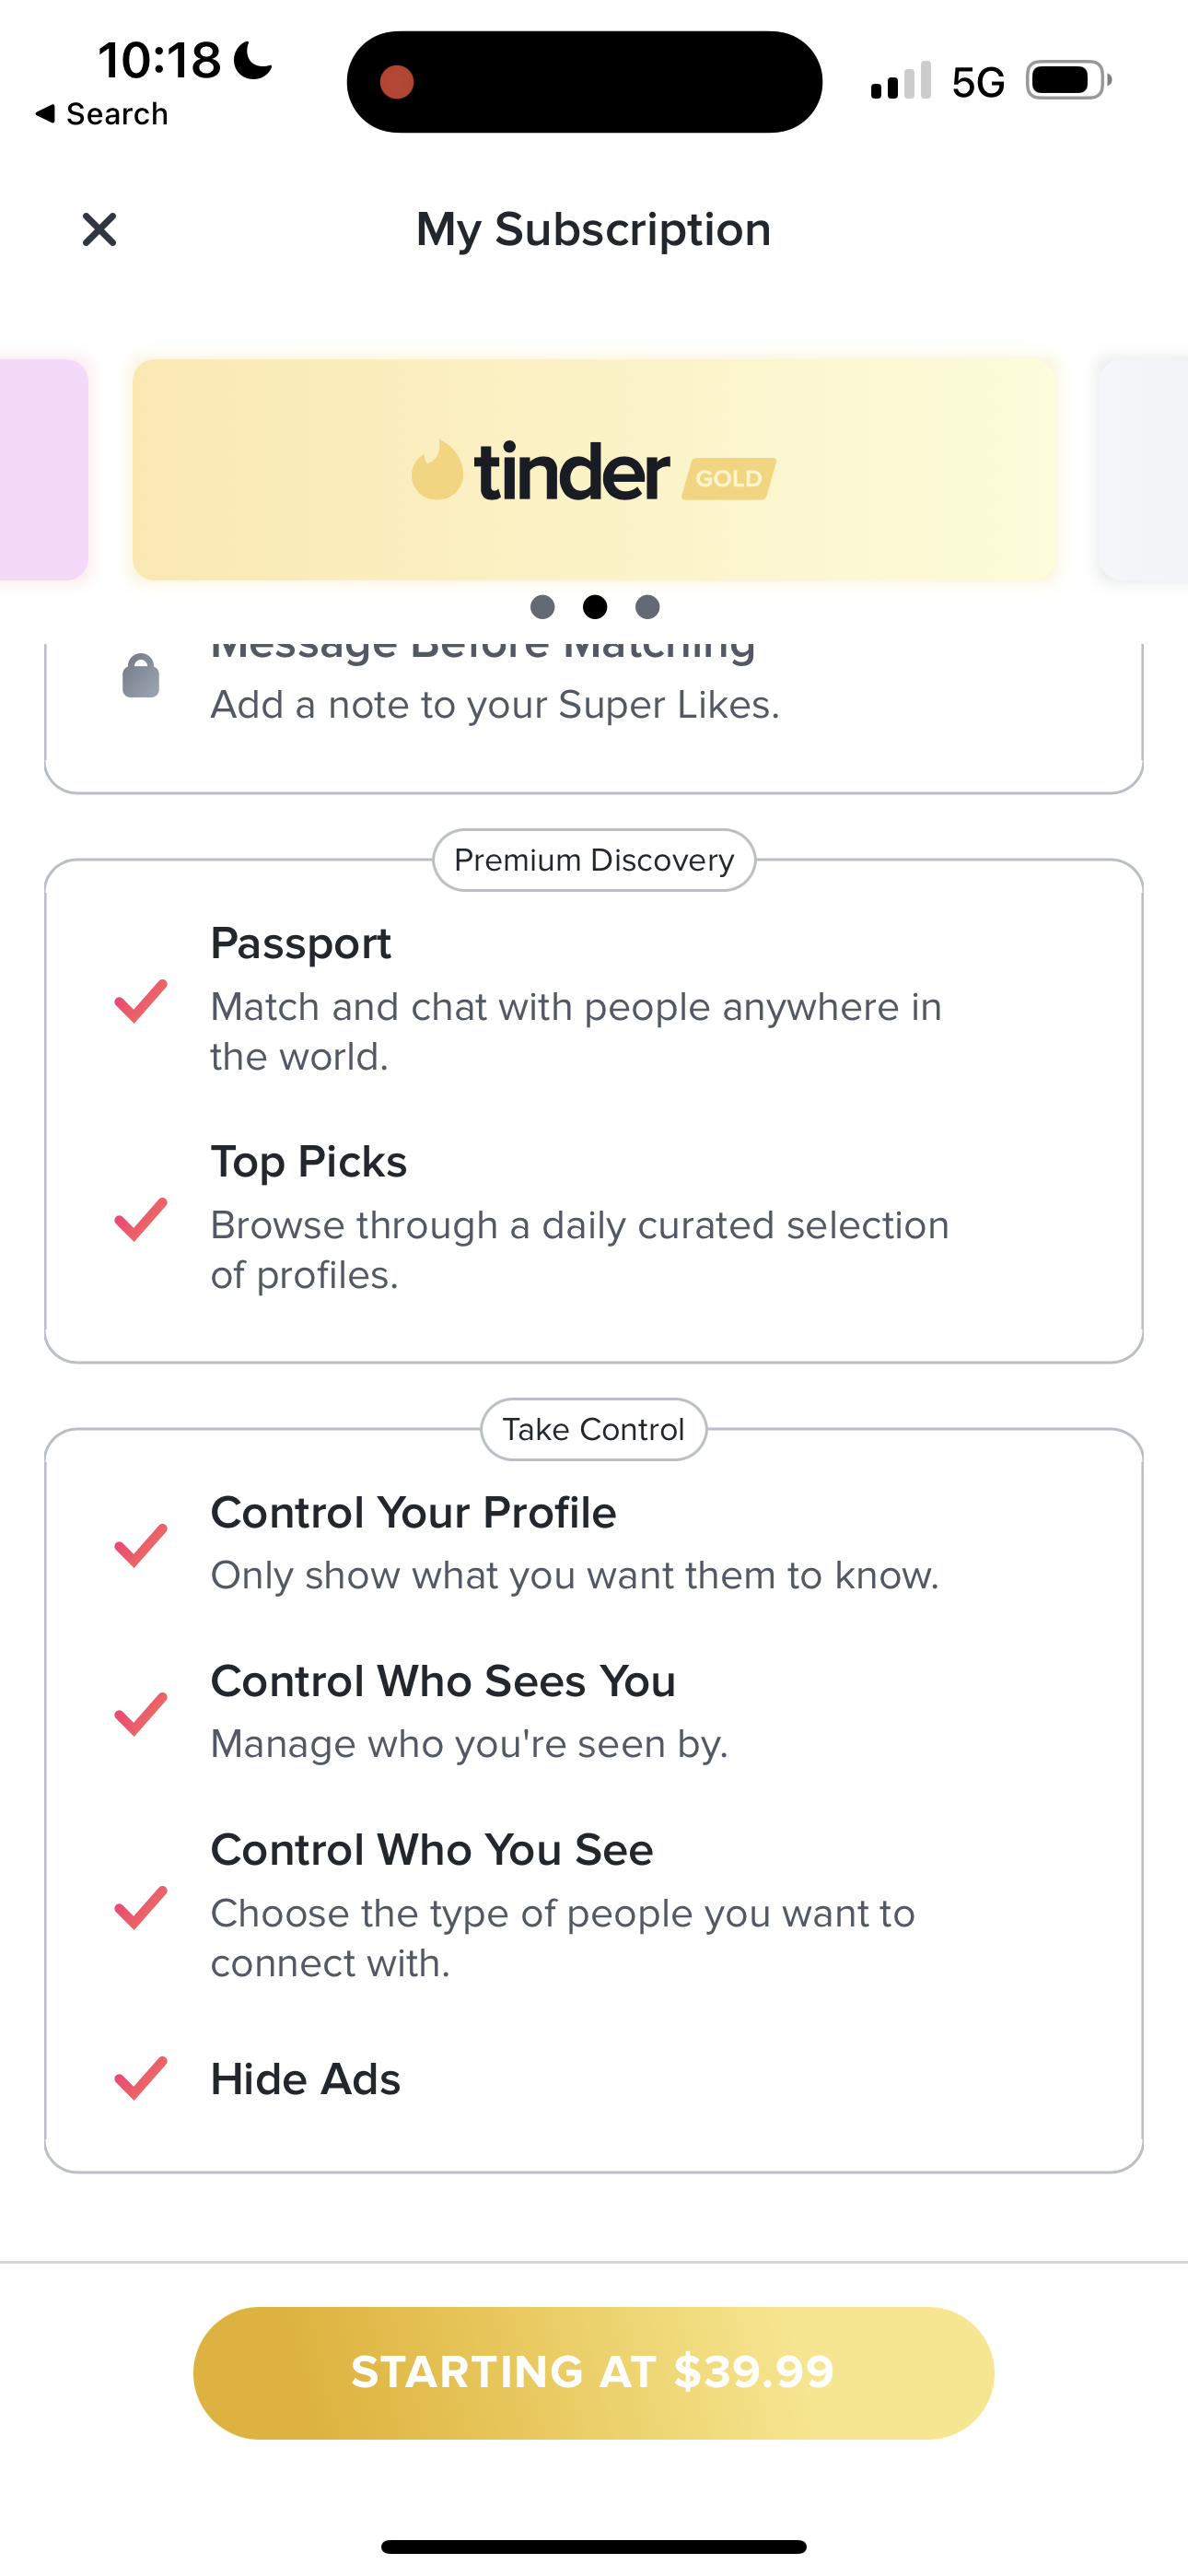Tap the Hide Ads checkmark
The image size is (1188, 2576).
[x=141, y=2078]
